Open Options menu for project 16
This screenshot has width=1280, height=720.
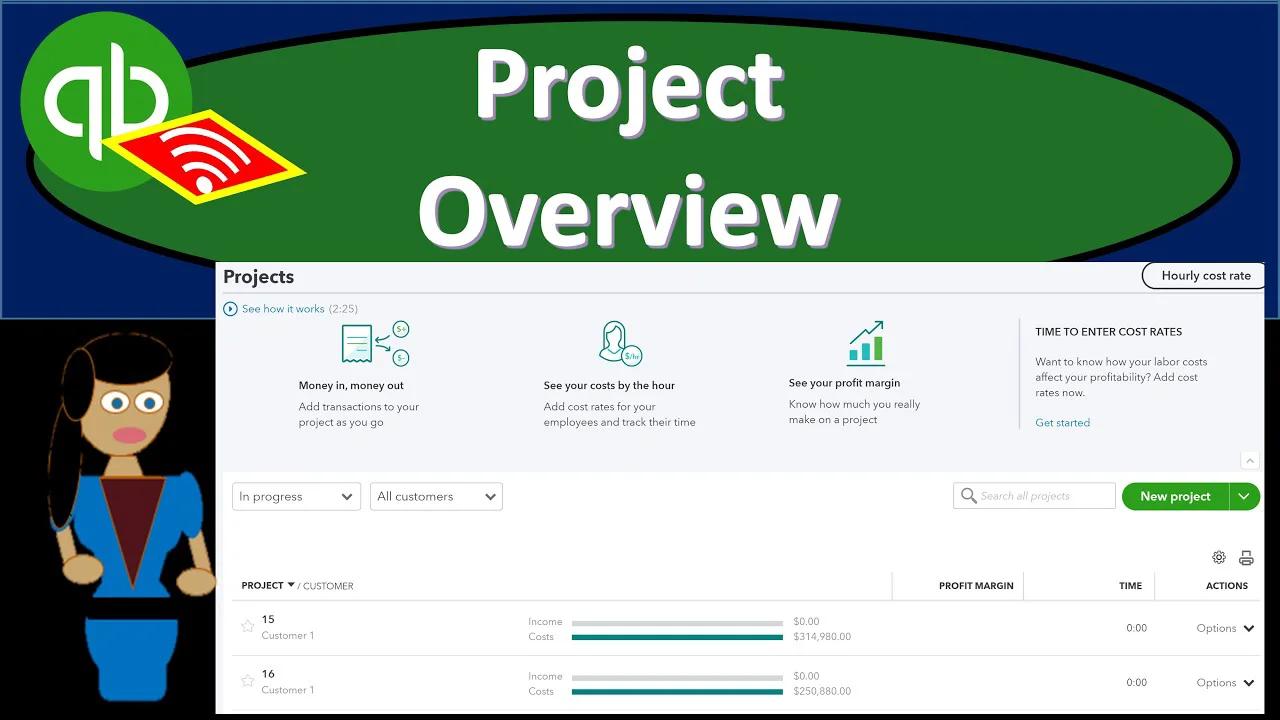(1225, 682)
